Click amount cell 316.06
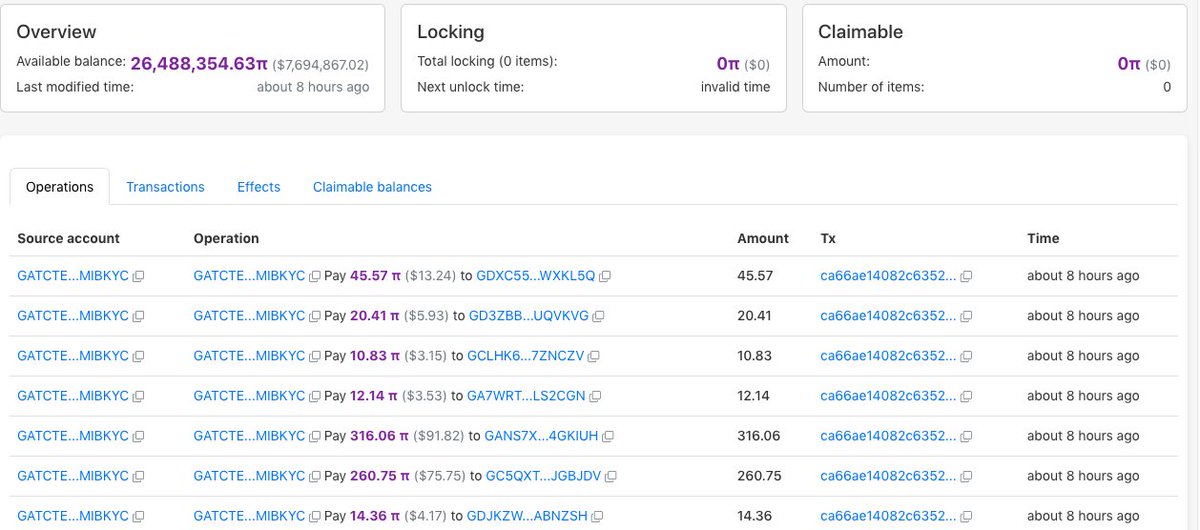The height and width of the screenshot is (530, 1200). click(x=759, y=436)
